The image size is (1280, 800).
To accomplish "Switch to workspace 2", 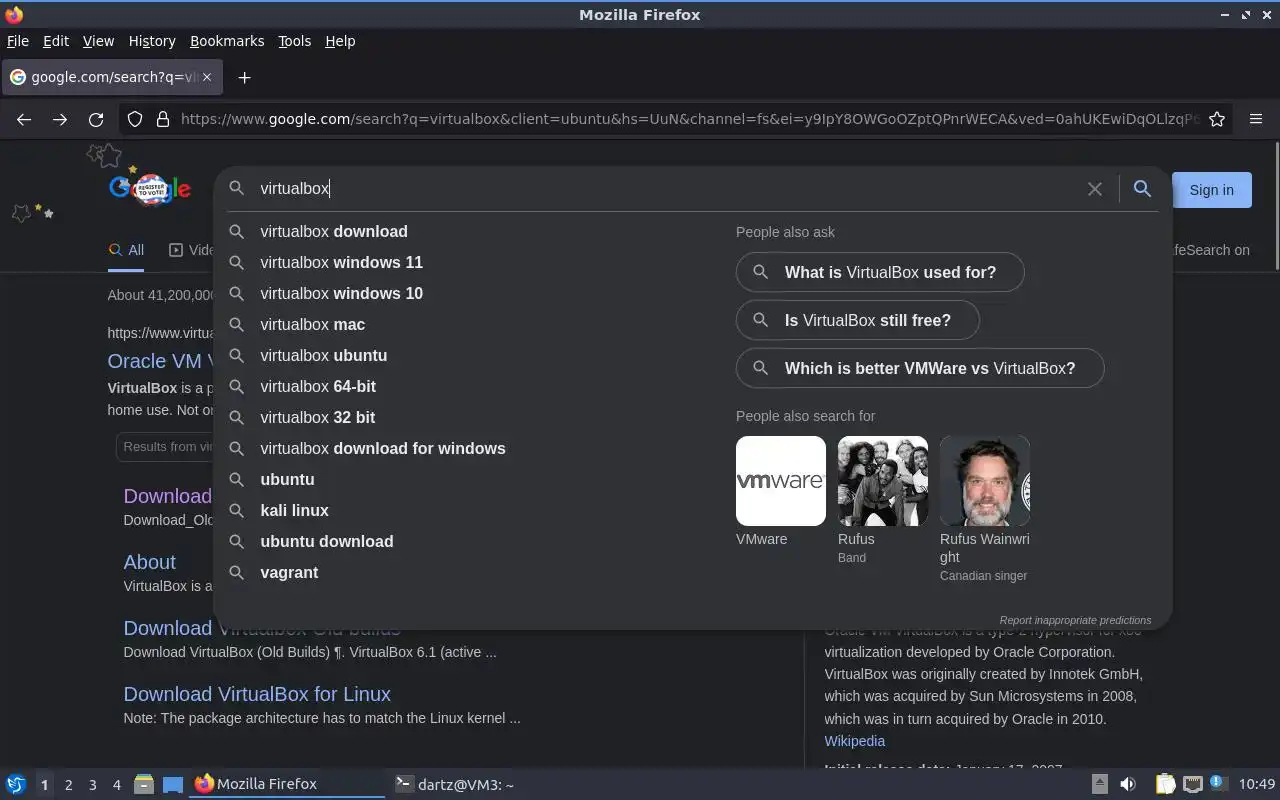I will [68, 785].
